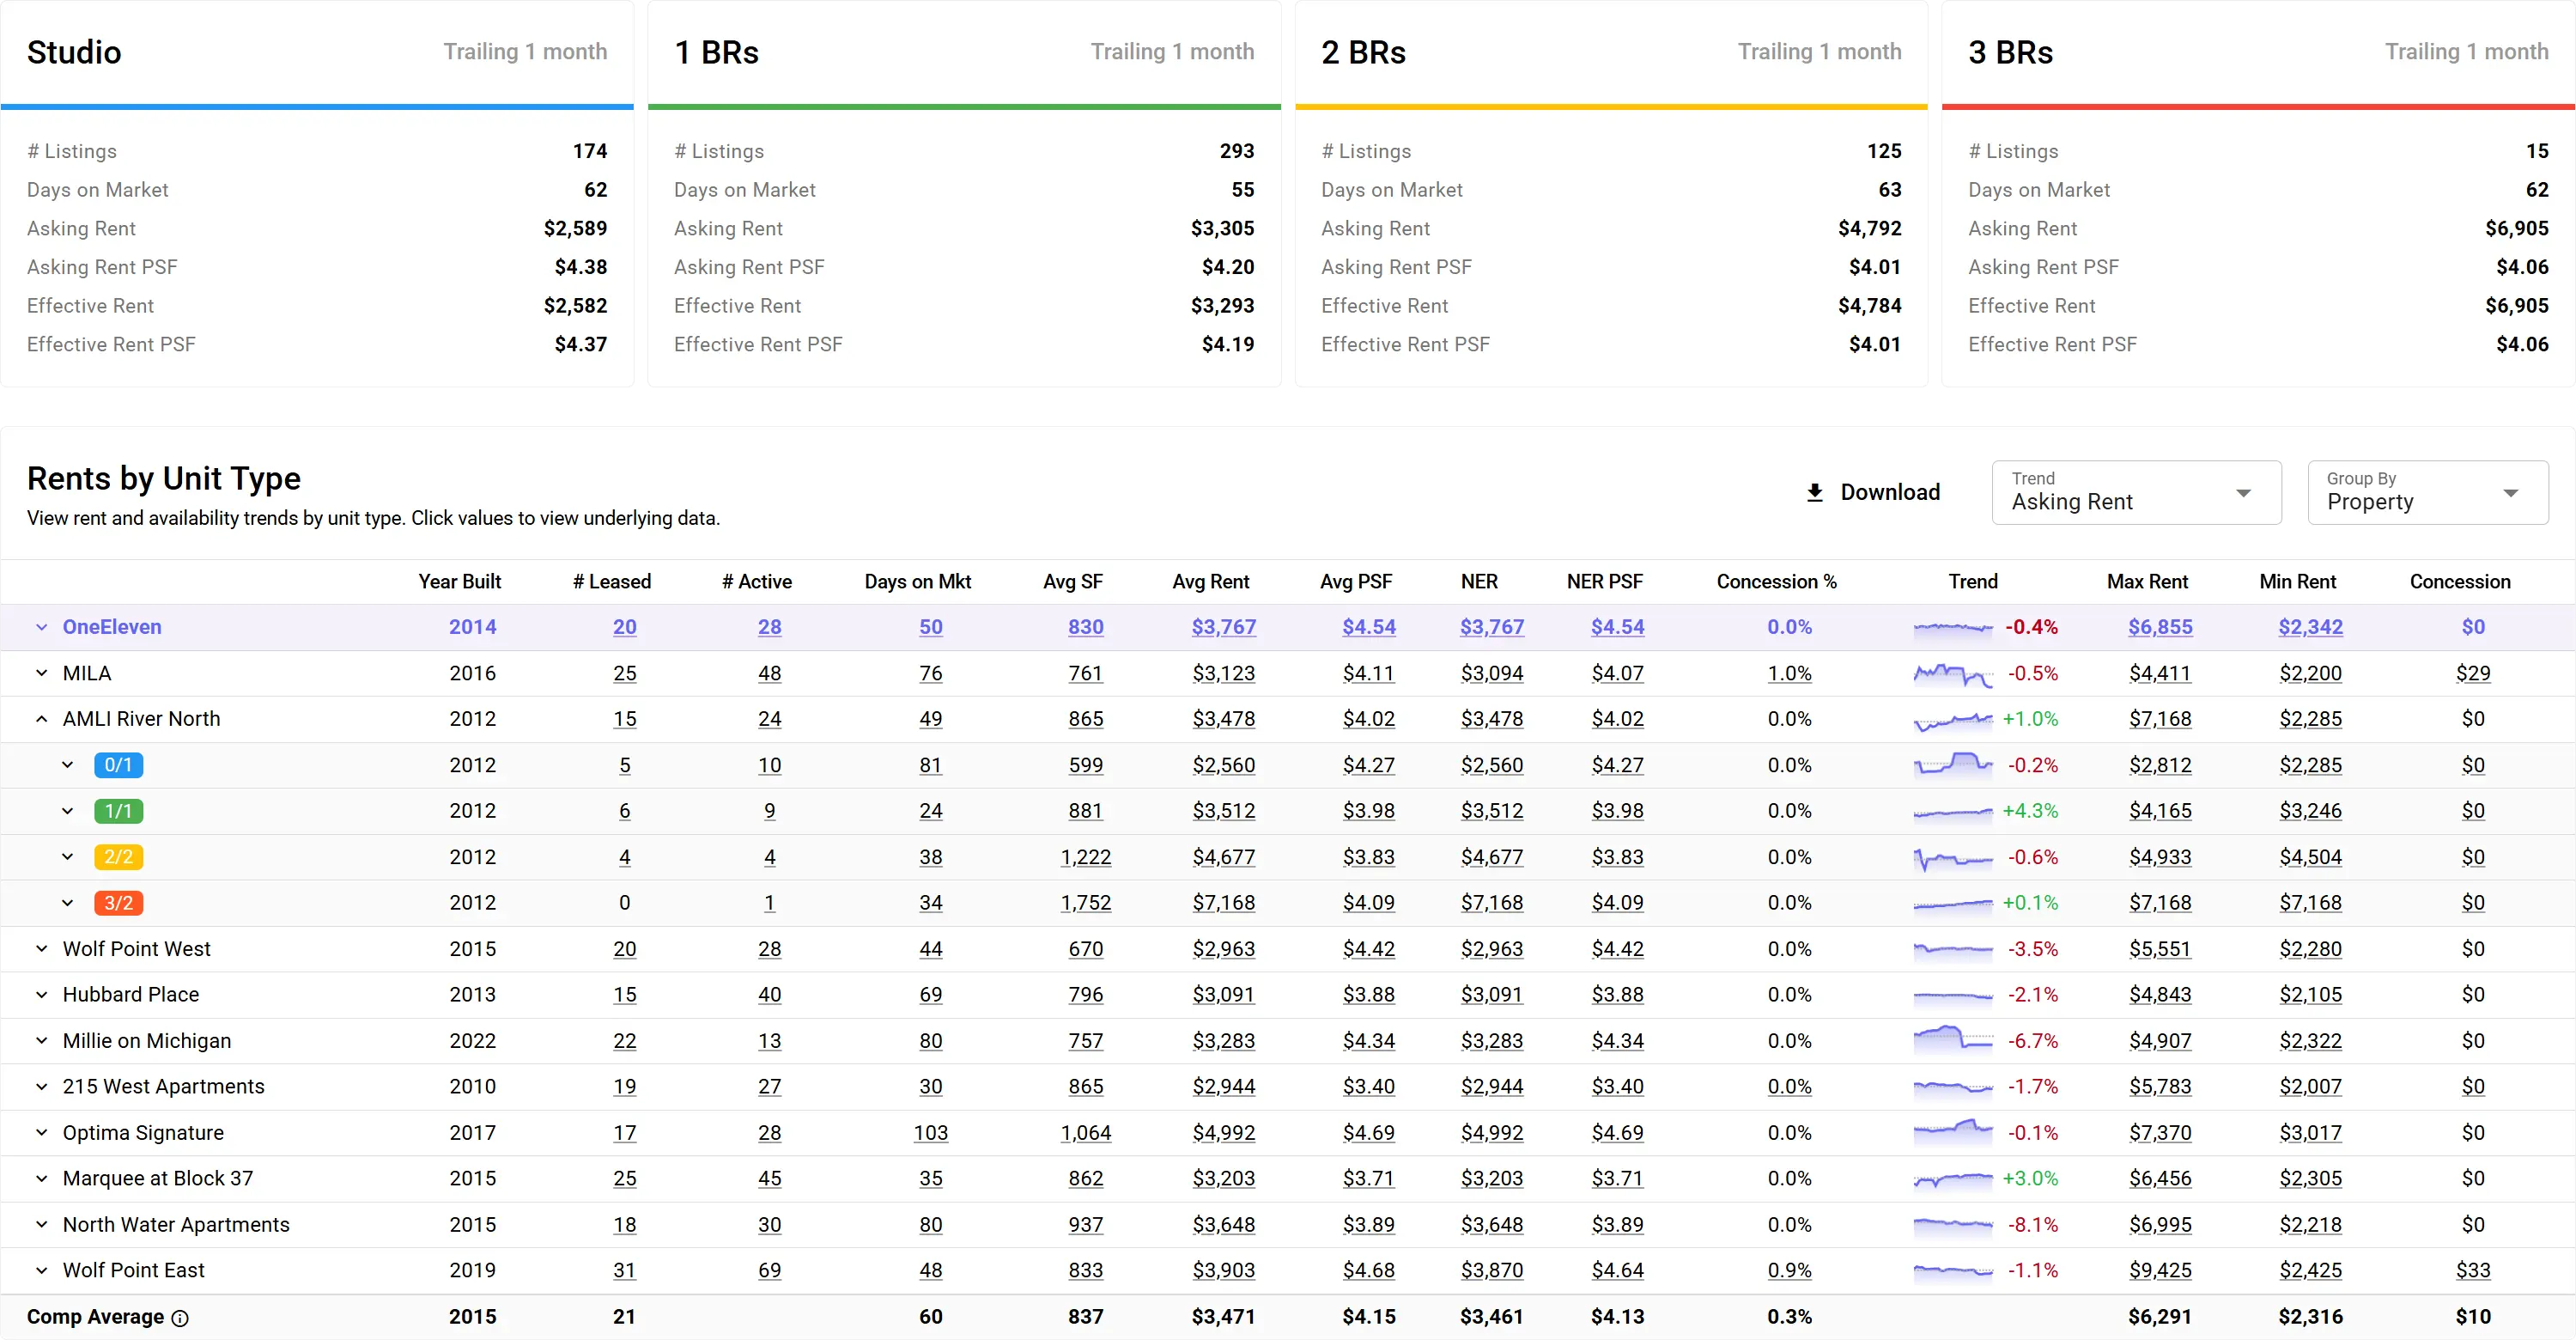Viewport: 2576px width, 1340px height.
Task: Expand the Wolf Point East row
Action: pos(40,1270)
